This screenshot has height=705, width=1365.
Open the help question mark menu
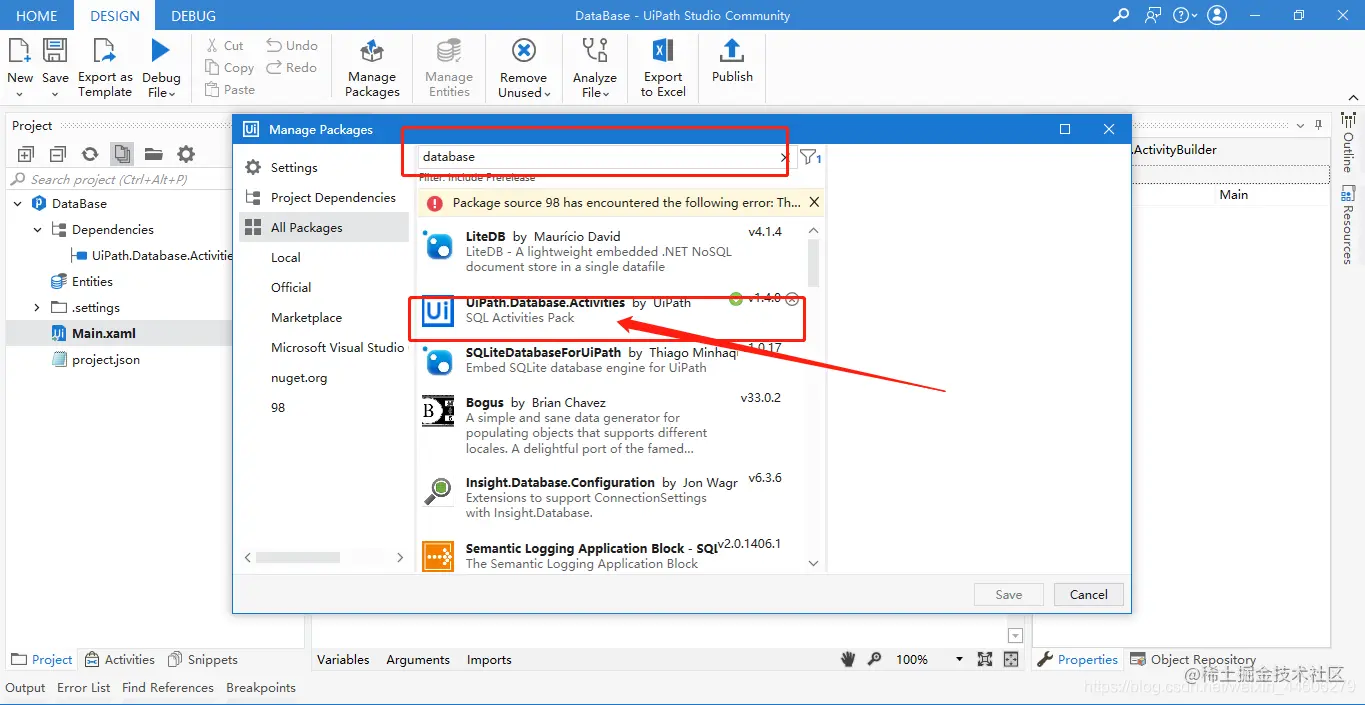[x=1185, y=15]
